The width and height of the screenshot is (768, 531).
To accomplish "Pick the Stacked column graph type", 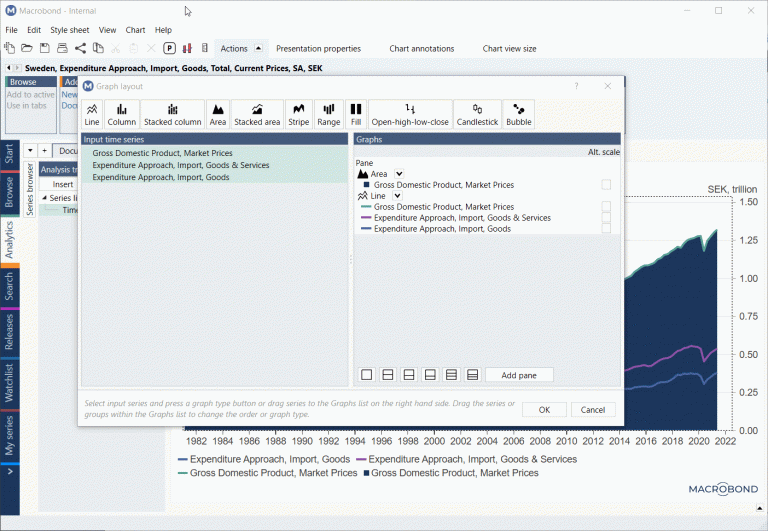I will pos(172,115).
